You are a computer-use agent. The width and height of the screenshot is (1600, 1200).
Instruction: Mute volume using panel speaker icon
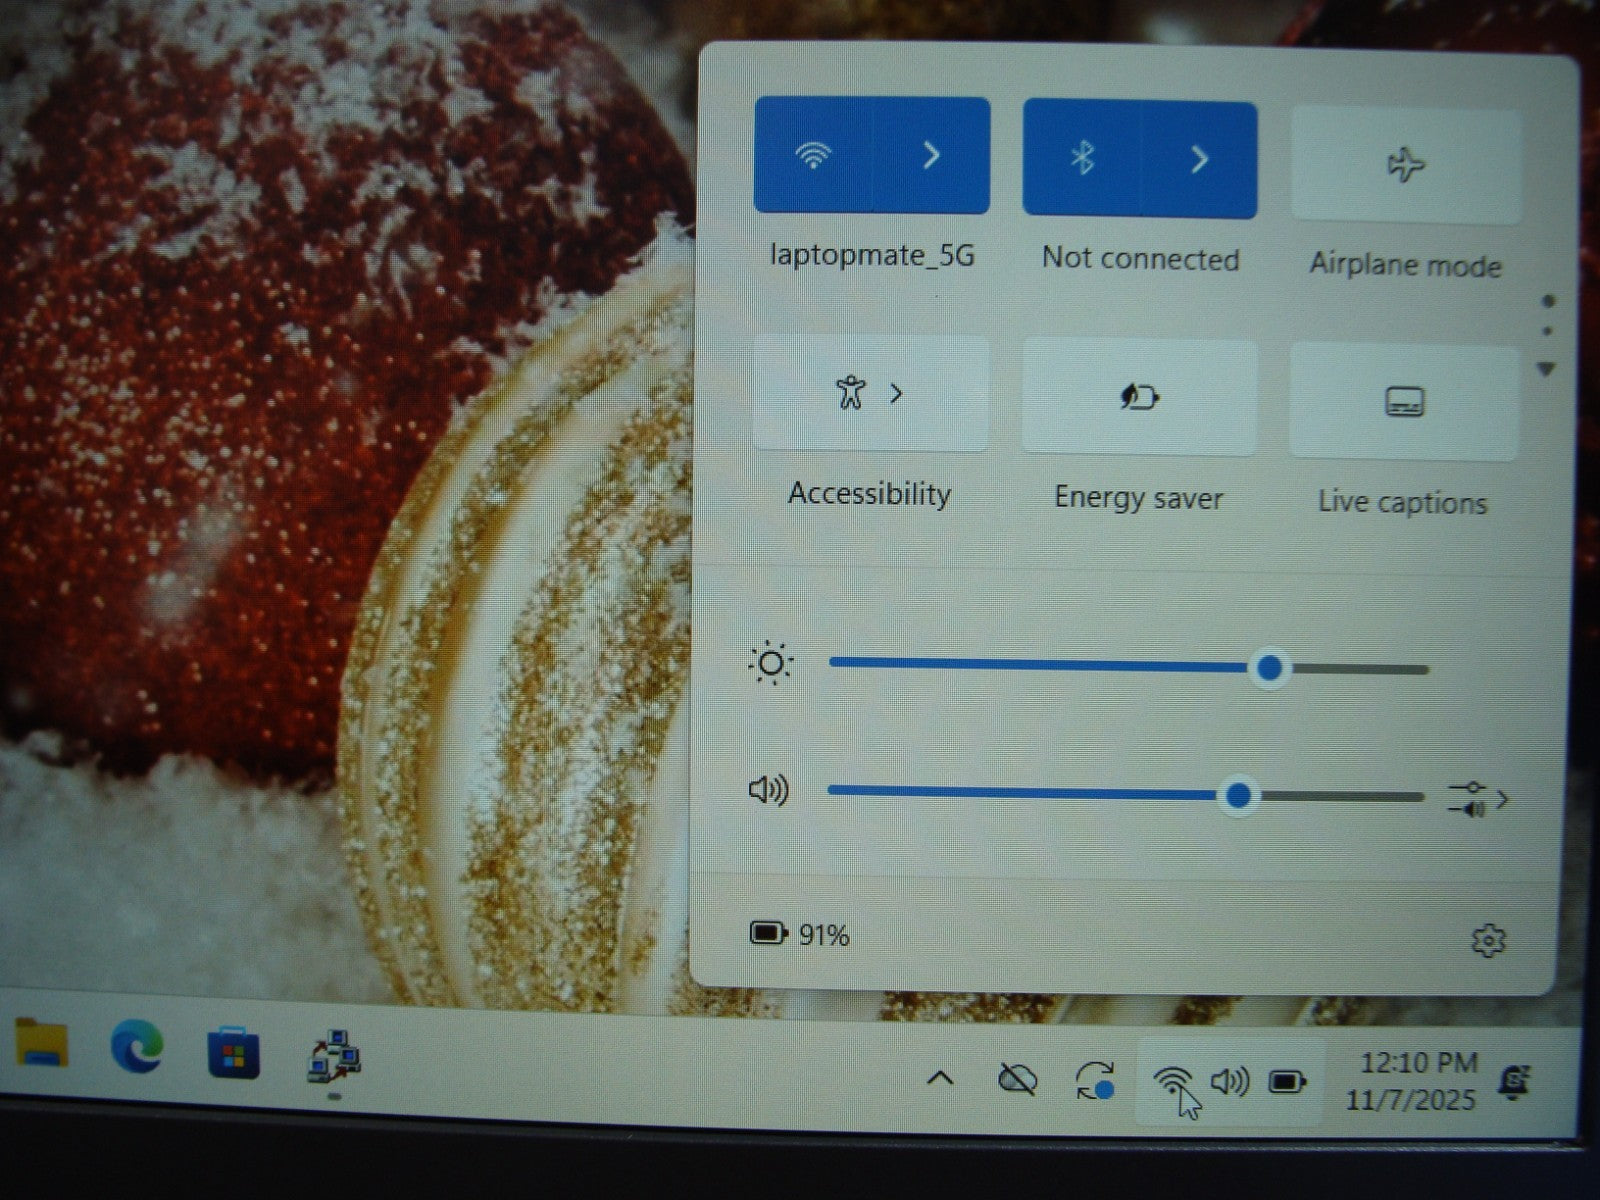[x=768, y=791]
